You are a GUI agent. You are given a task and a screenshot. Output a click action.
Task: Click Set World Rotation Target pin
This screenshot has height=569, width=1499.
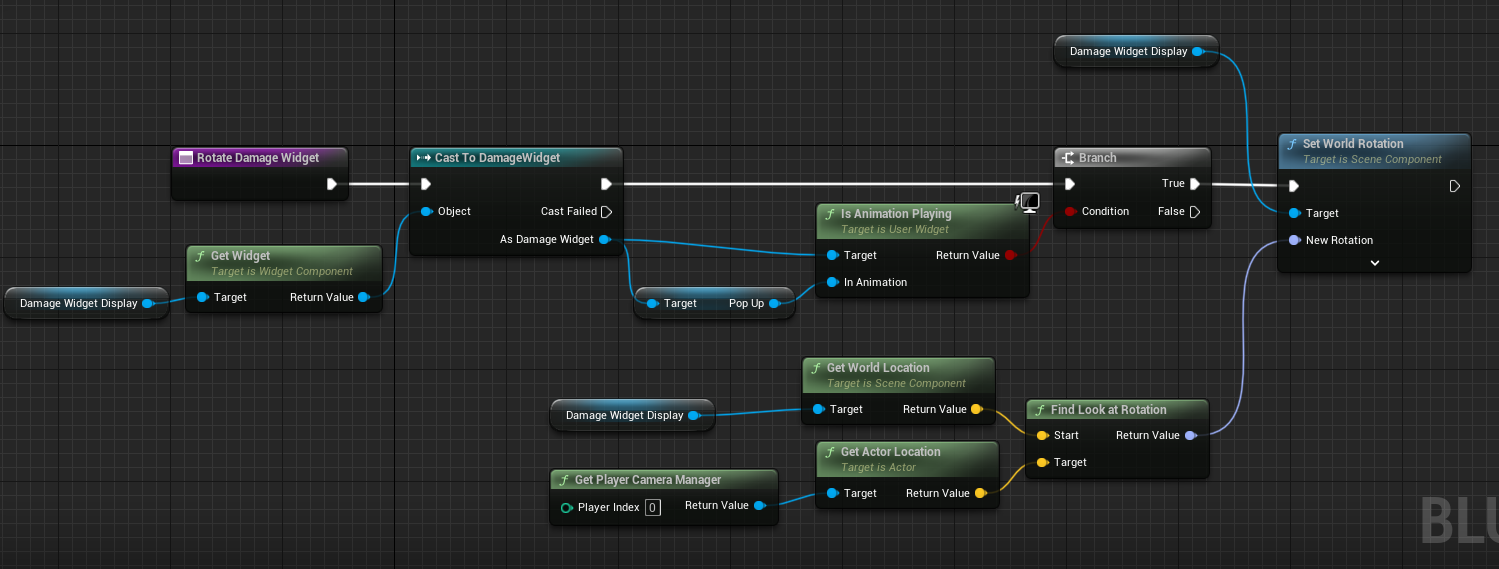tap(1294, 213)
